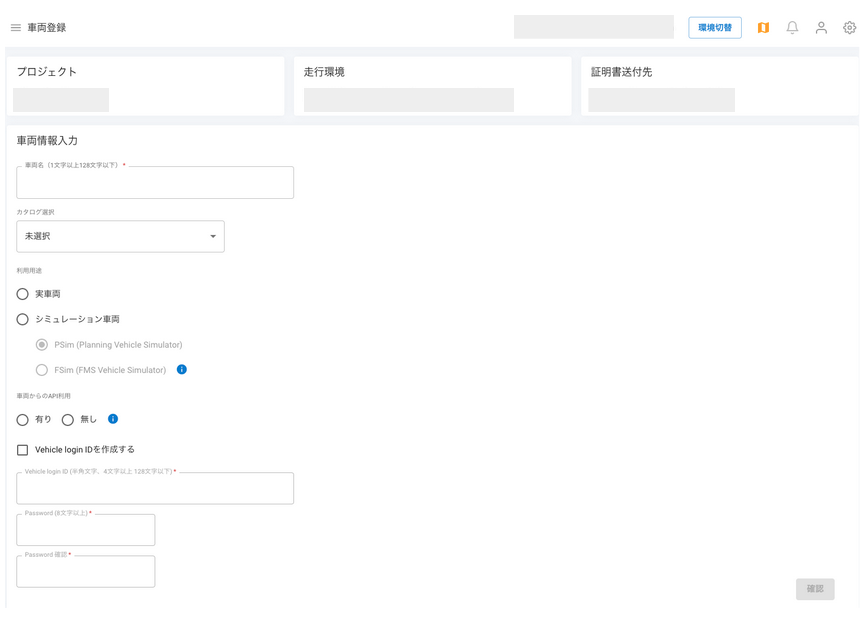This screenshot has height=625, width=866.
Task: Click the 車両登録 header title icon area
Action: click(x=46, y=27)
